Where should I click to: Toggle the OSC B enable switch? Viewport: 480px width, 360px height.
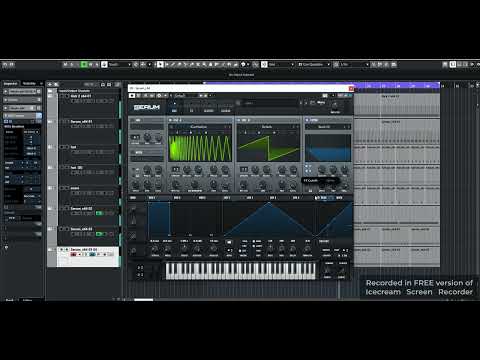pyautogui.click(x=239, y=120)
